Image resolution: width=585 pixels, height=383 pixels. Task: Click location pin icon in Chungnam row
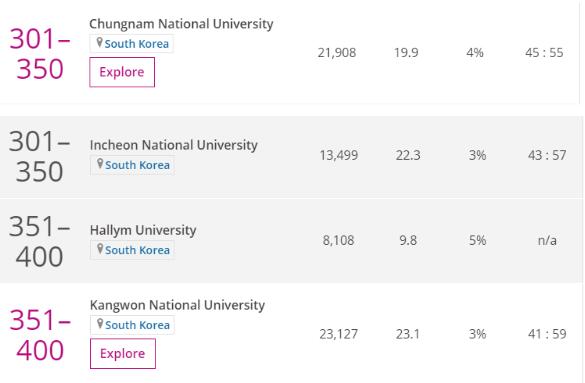click(99, 43)
